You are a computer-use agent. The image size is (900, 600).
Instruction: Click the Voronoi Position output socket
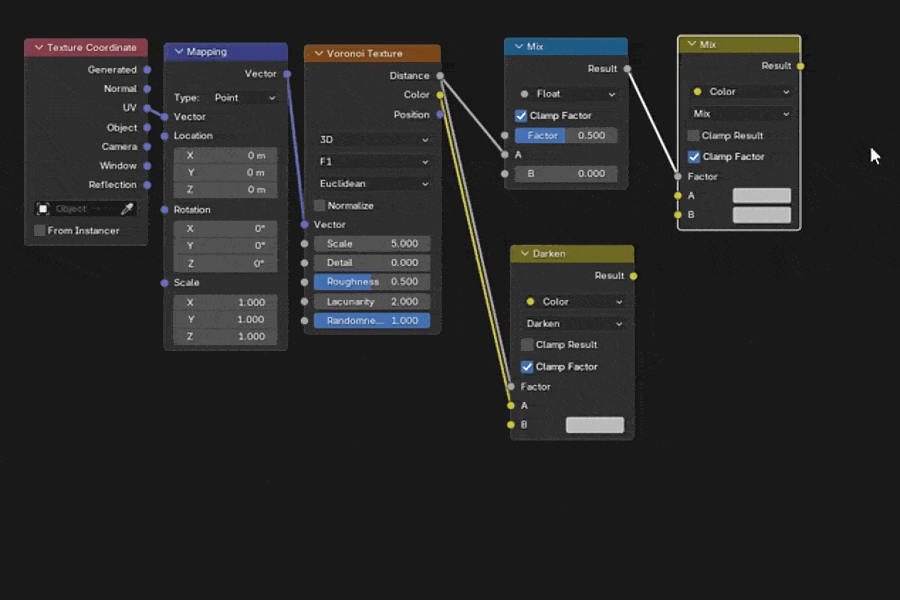click(440, 115)
